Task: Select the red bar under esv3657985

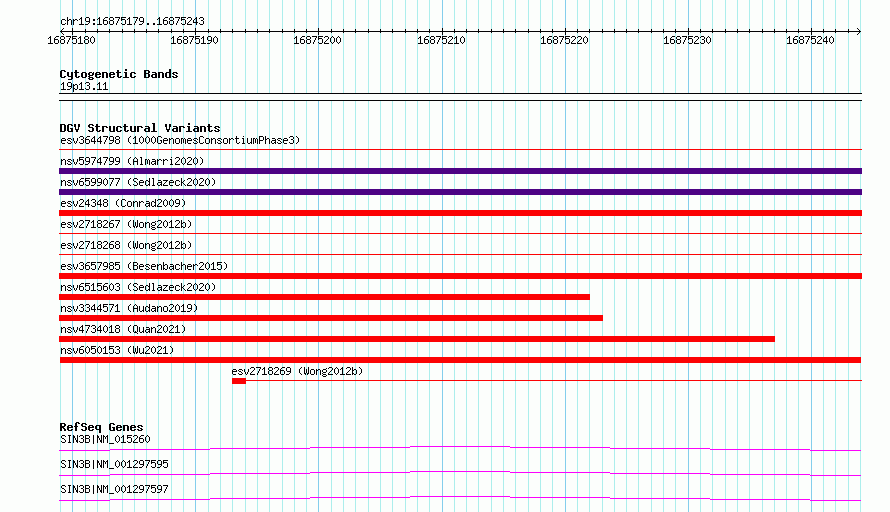Action: 460,276
